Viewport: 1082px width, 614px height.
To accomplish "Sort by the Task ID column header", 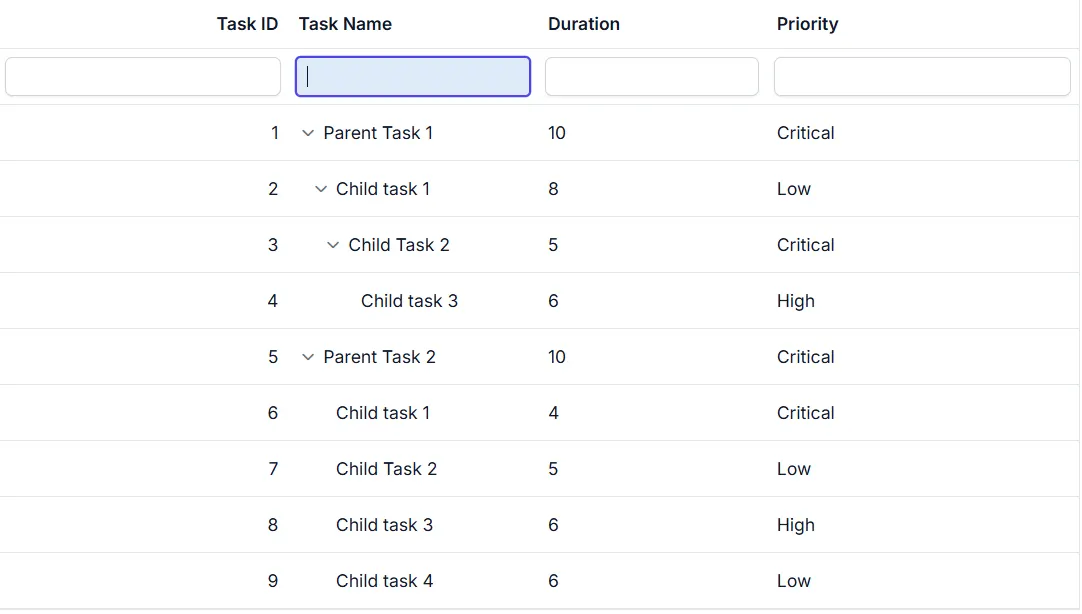I will [247, 24].
